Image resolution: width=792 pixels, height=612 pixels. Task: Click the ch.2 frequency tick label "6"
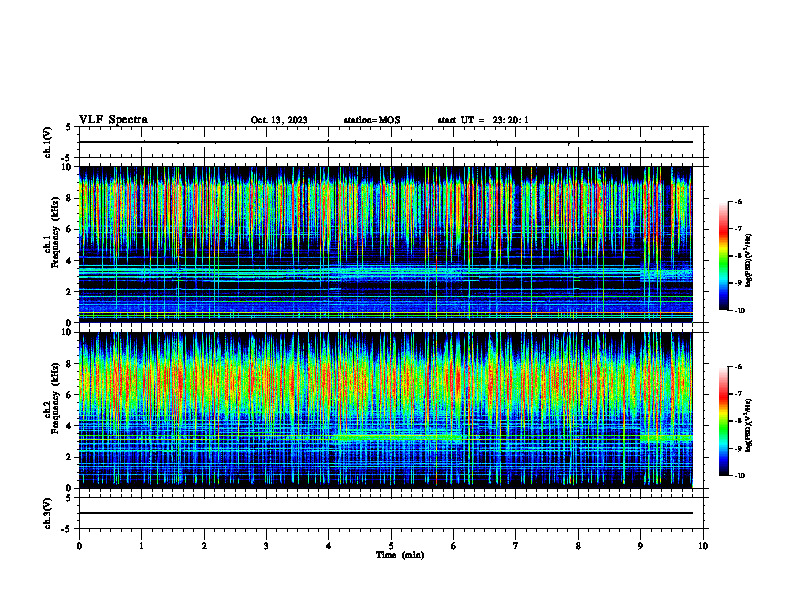[x=70, y=395]
